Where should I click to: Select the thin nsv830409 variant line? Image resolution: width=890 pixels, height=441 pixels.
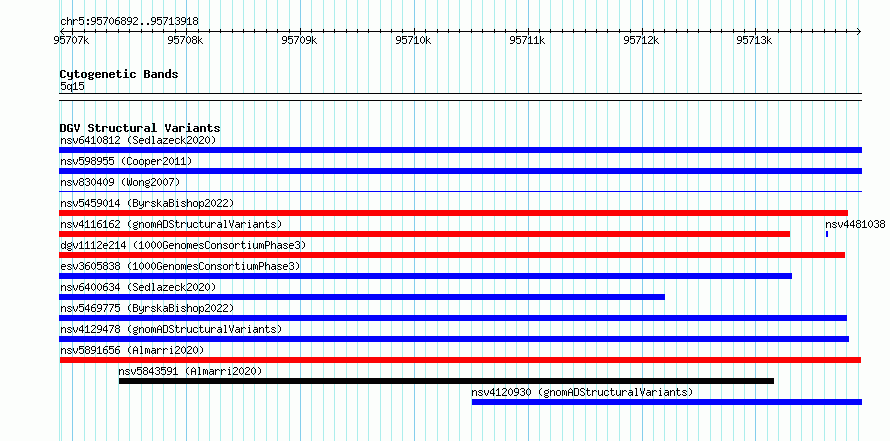[x=460, y=192]
